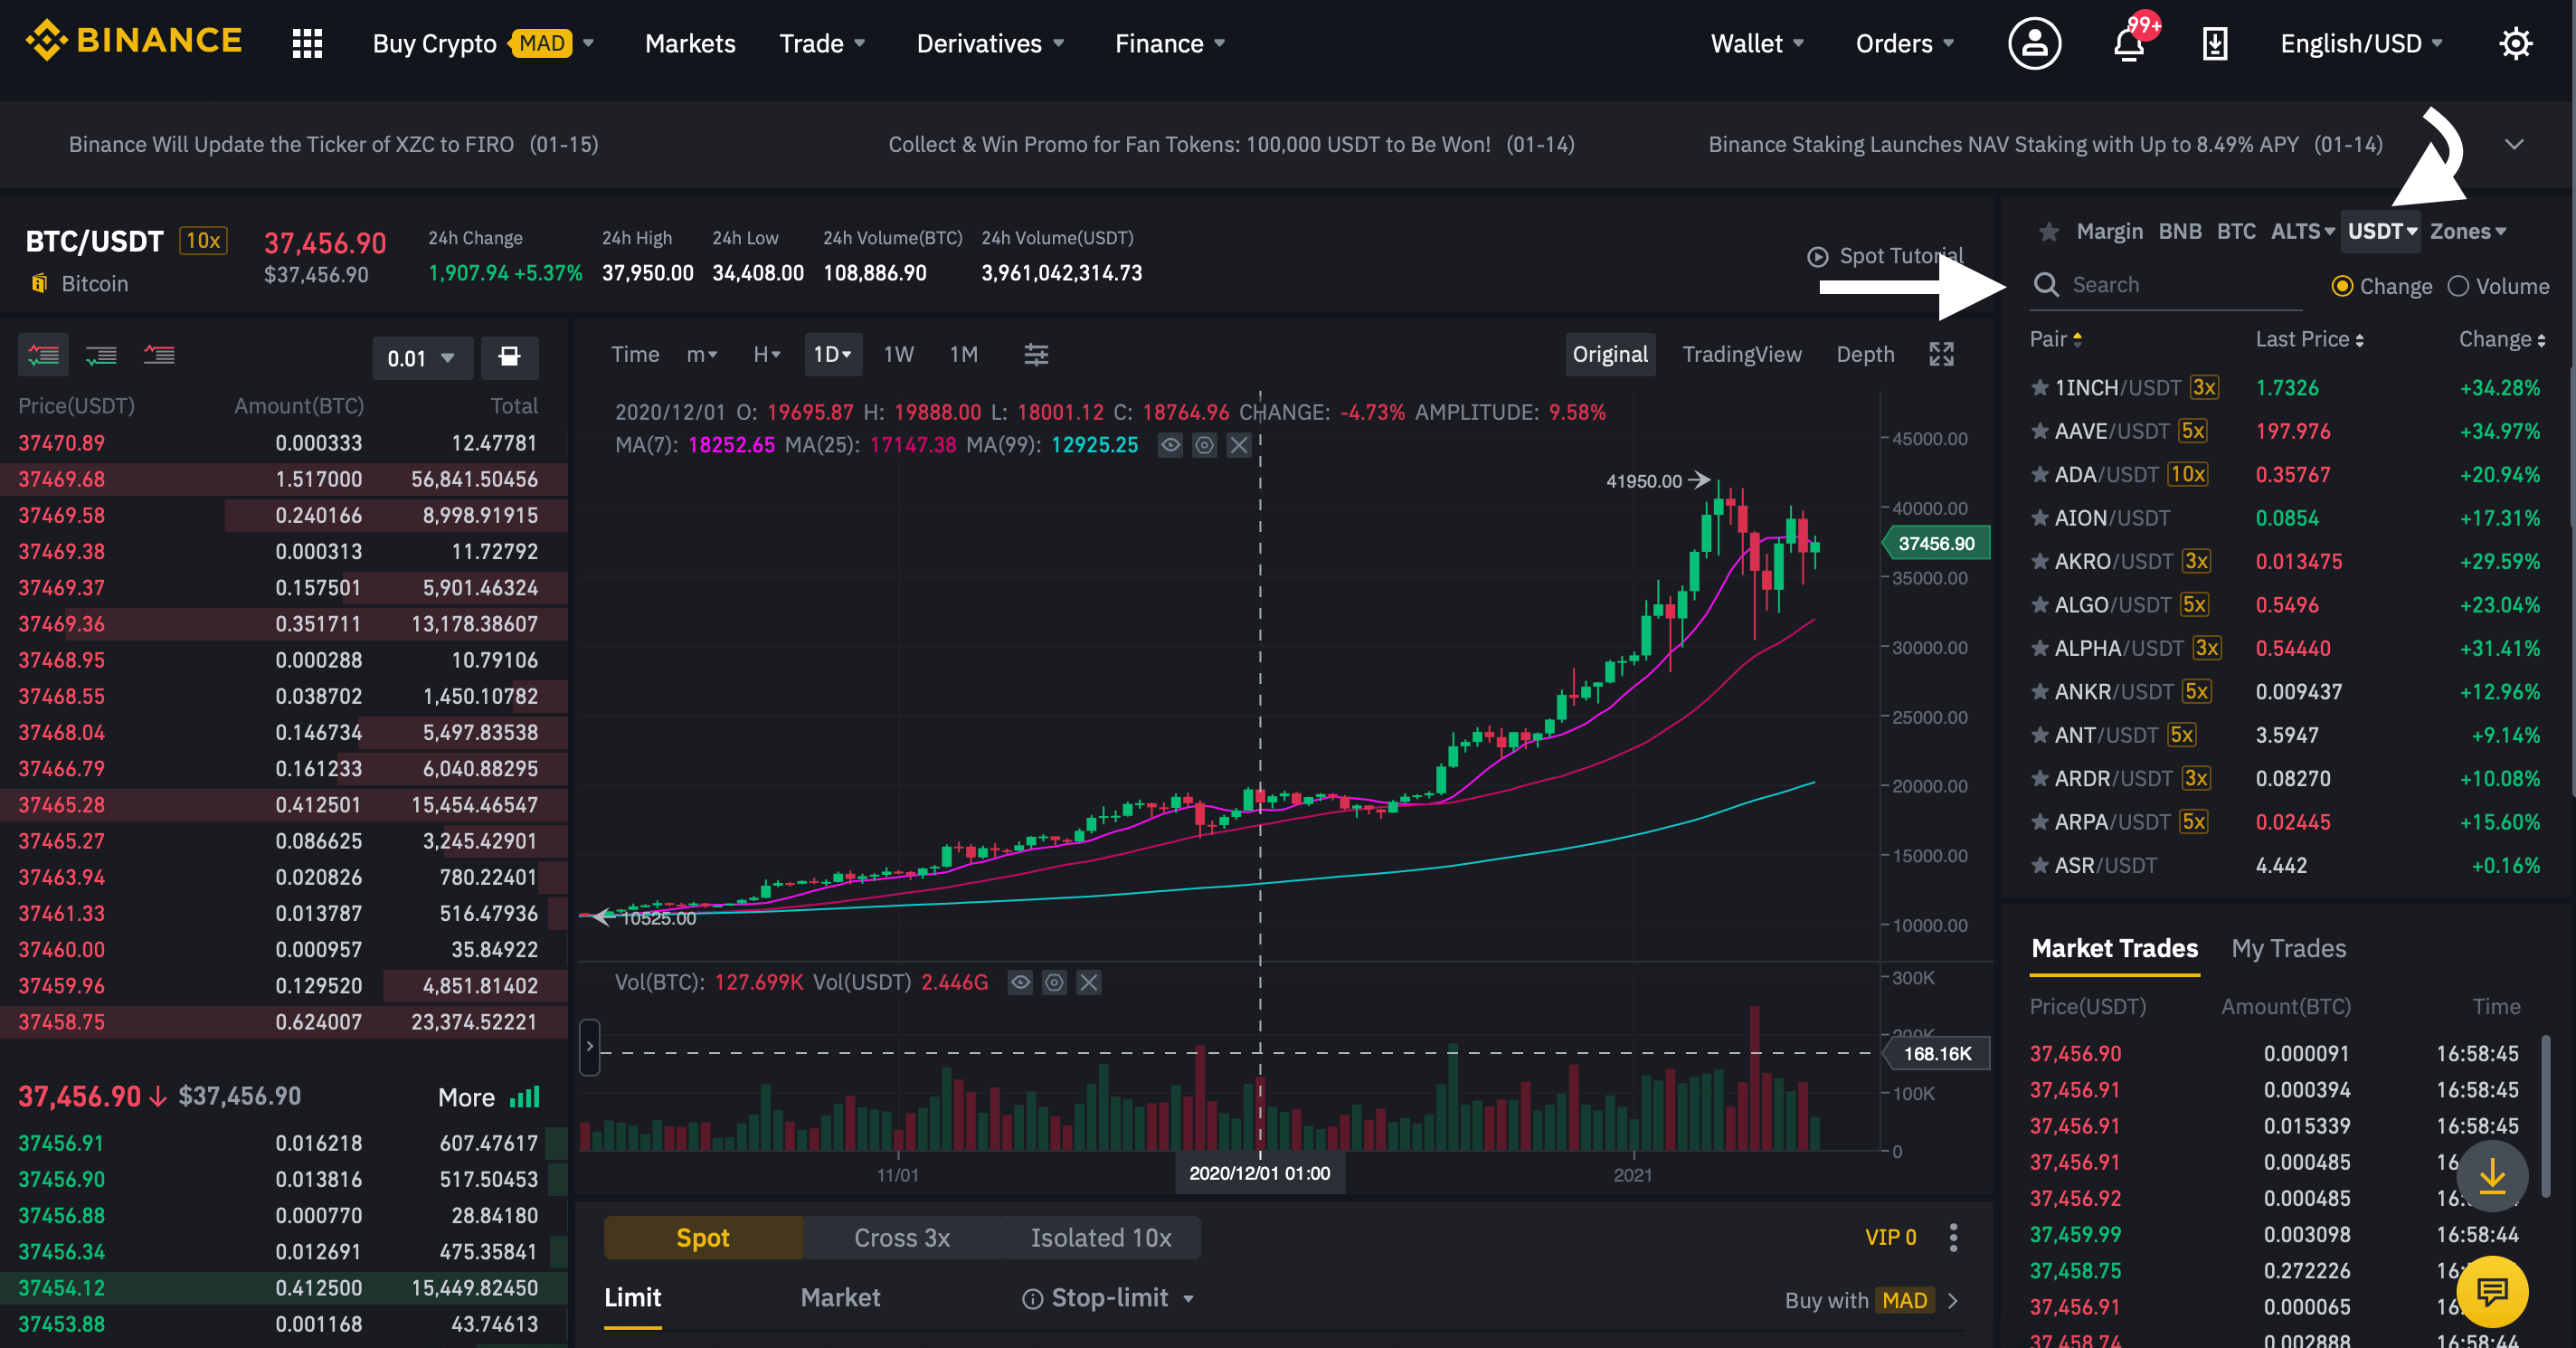Switch to My Trades tab
Image resolution: width=2576 pixels, height=1348 pixels.
pyautogui.click(x=2289, y=948)
